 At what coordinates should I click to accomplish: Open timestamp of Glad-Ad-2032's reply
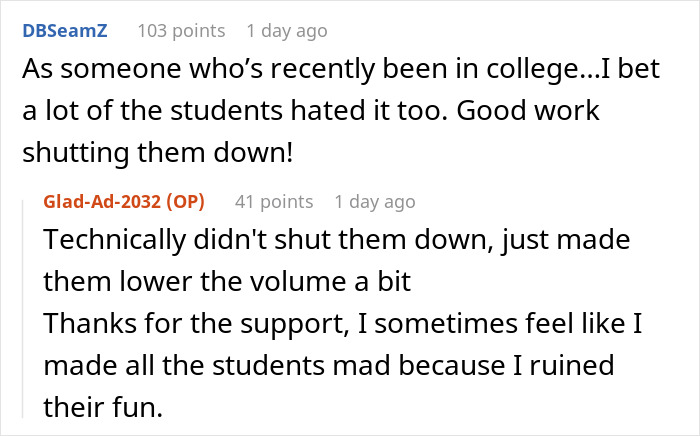(374, 201)
